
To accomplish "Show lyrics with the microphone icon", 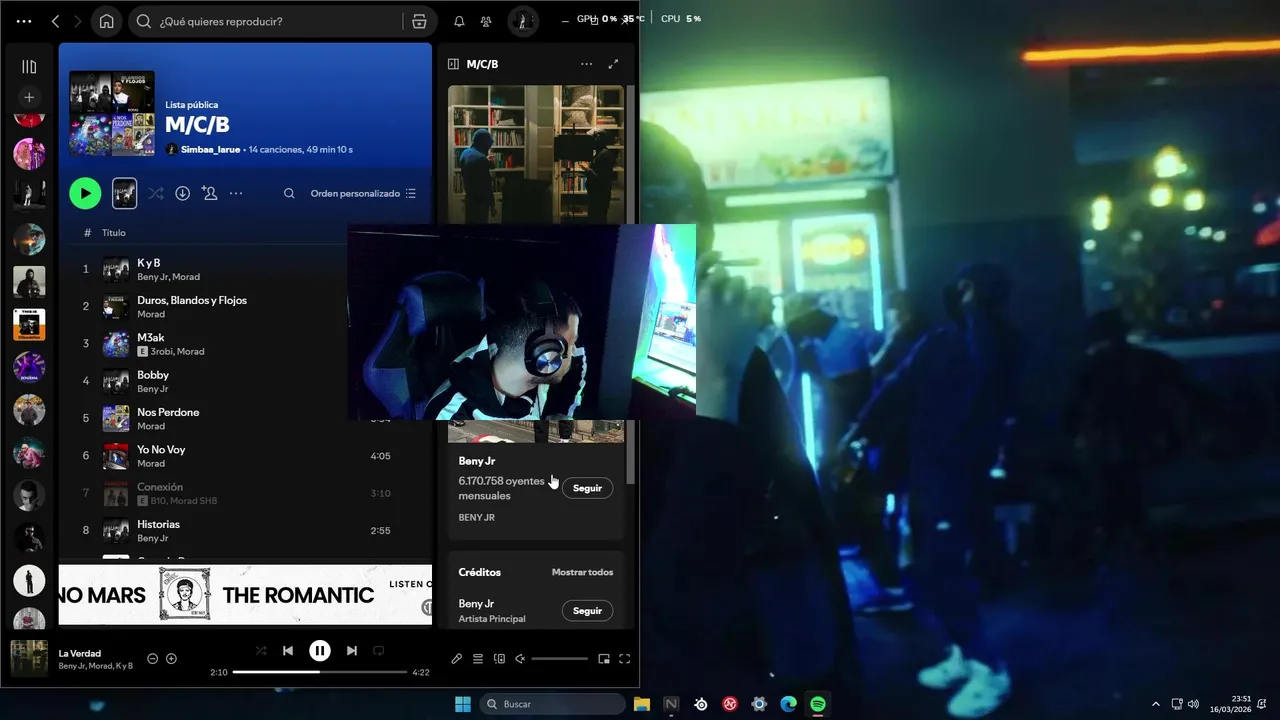I will [457, 659].
